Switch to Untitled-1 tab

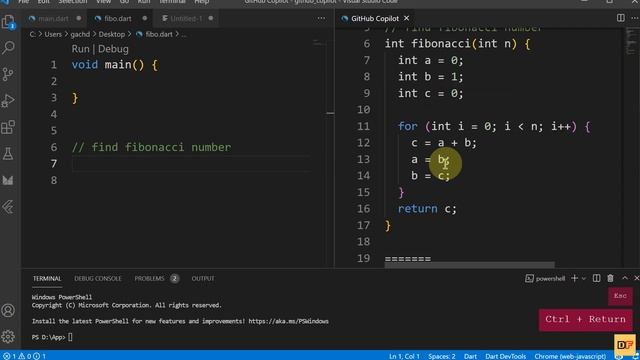tap(186, 18)
